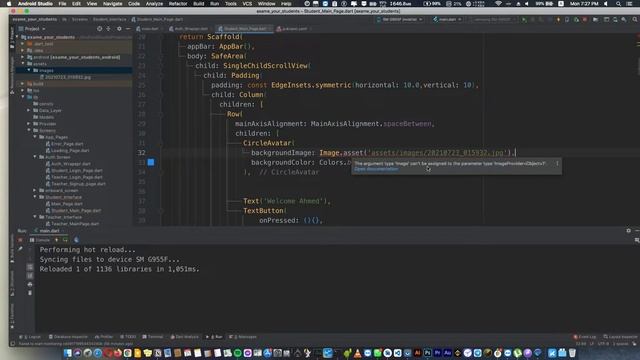Click the soft-wrap icon in console gutter

click(x=30, y=267)
